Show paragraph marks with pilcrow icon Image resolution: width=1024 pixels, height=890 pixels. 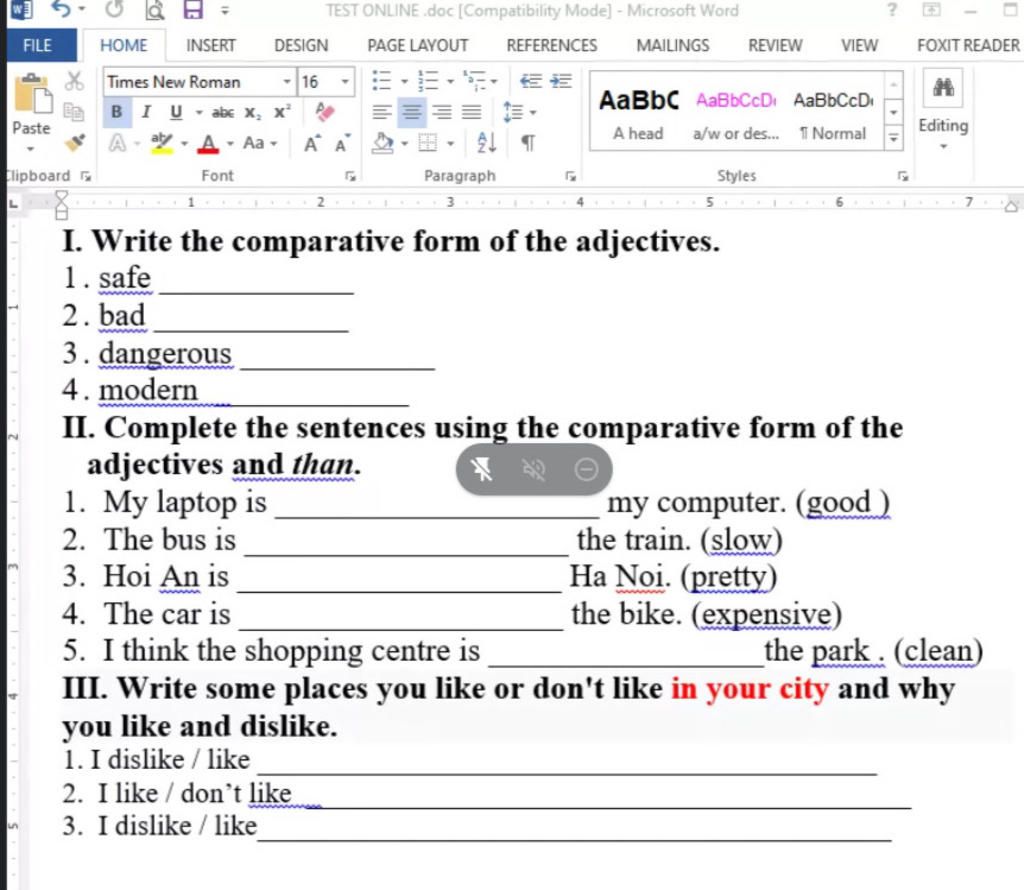click(x=528, y=142)
